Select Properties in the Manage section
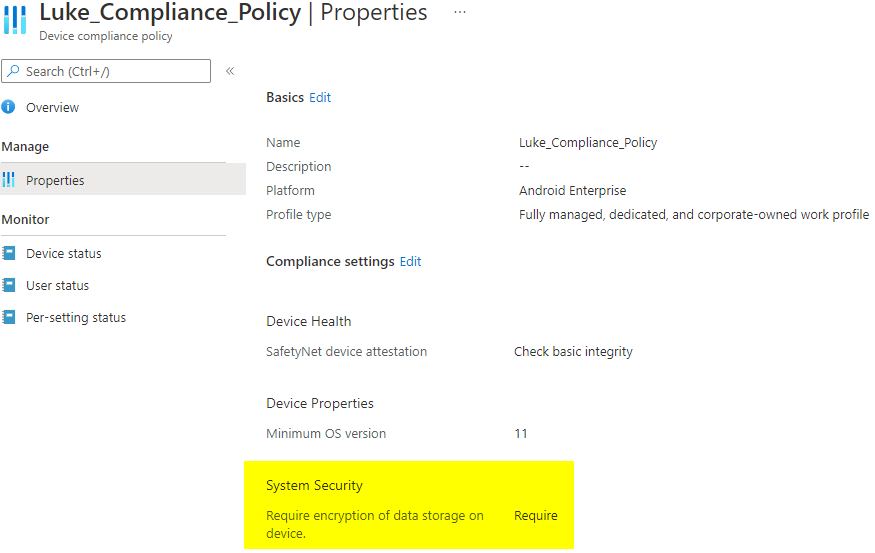This screenshot has width=875, height=553. point(55,180)
